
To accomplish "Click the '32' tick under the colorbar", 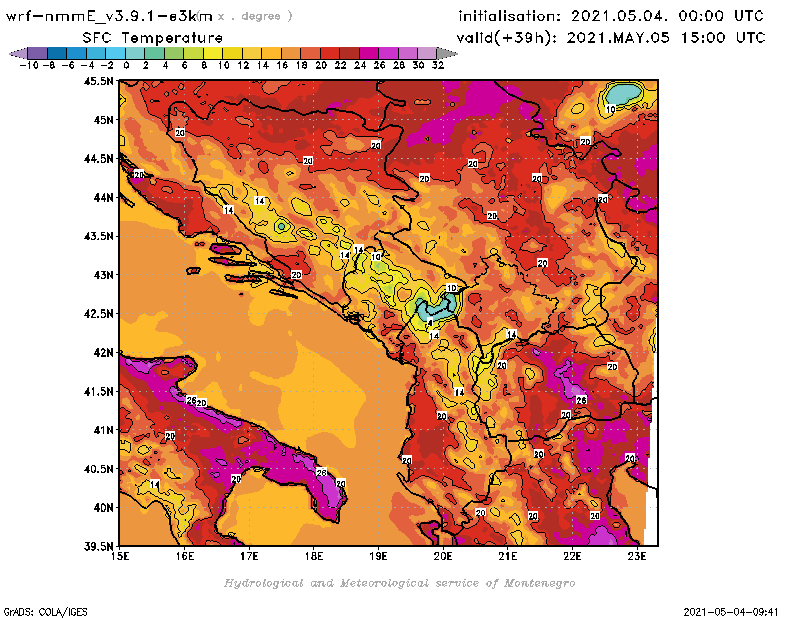I will 438,65.
